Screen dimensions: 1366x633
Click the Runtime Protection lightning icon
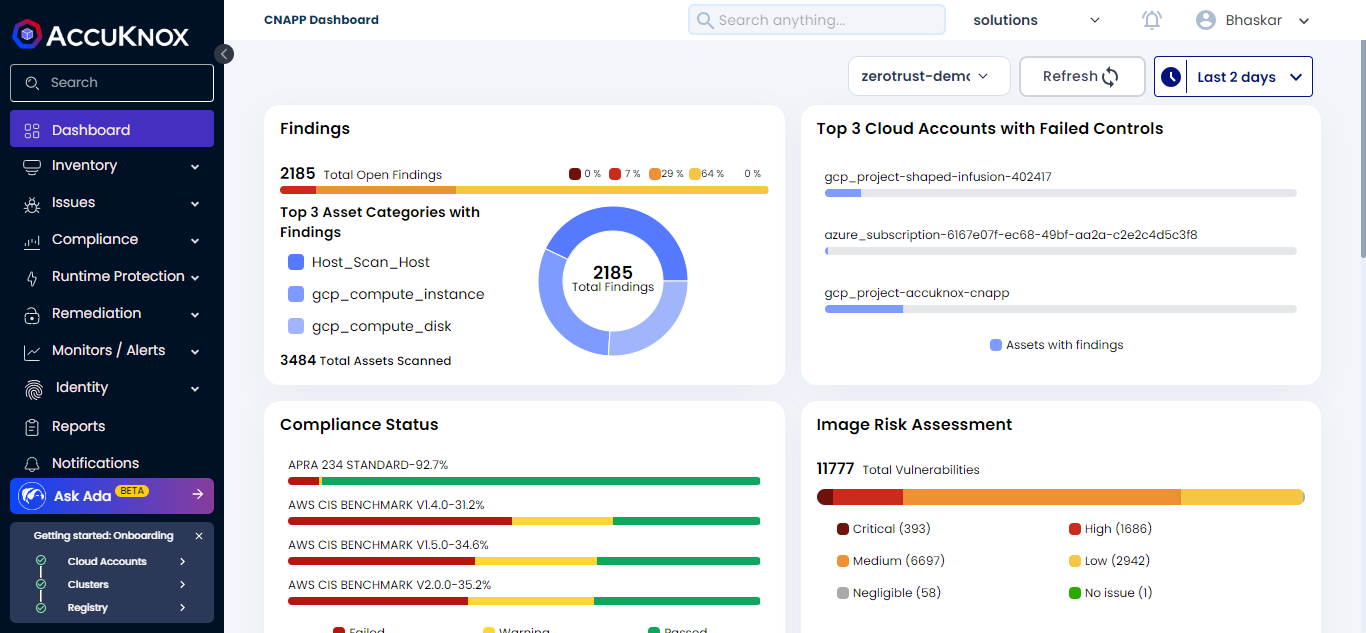coord(32,277)
